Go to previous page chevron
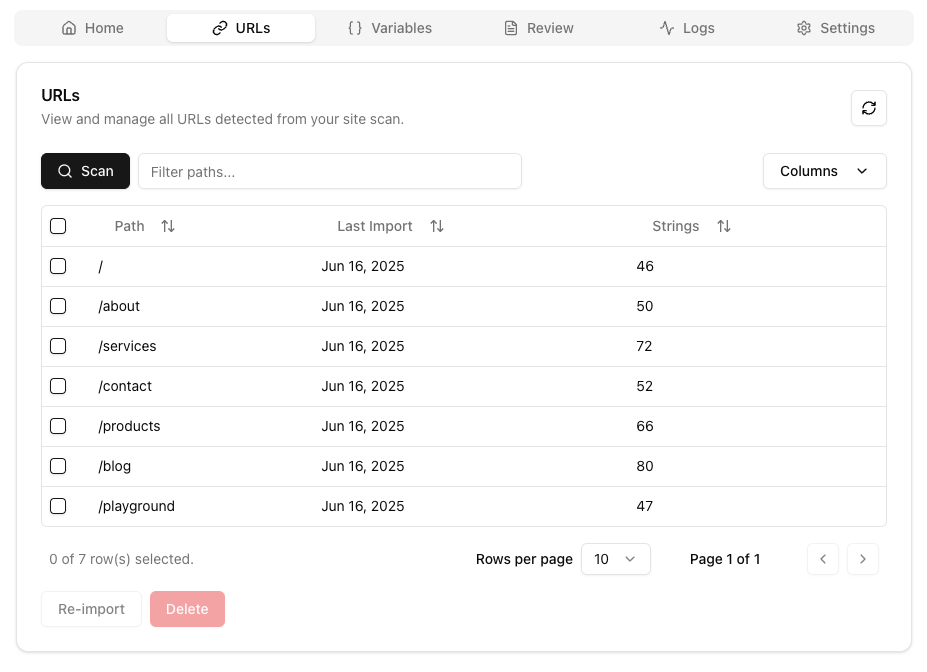Screen dimensions: 927x672 pos(823,559)
